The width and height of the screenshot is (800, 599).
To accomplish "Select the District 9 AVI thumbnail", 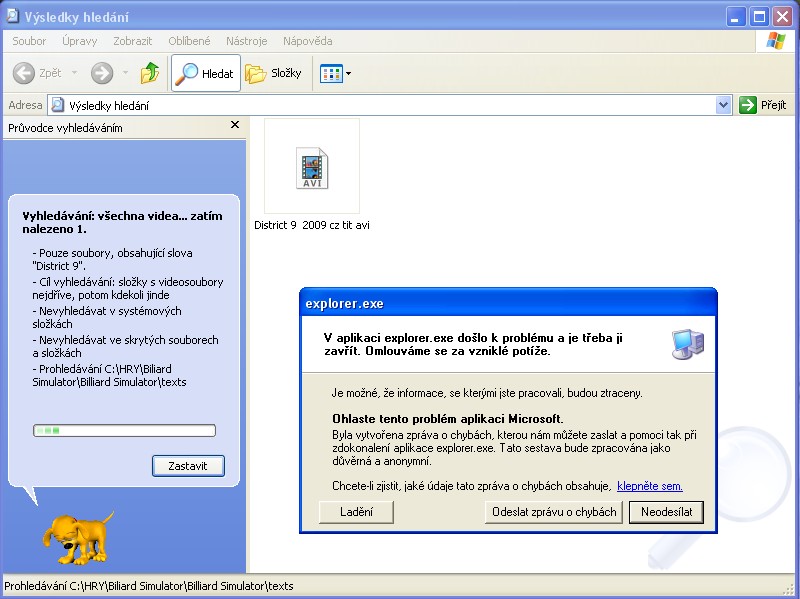I will coord(312,167).
